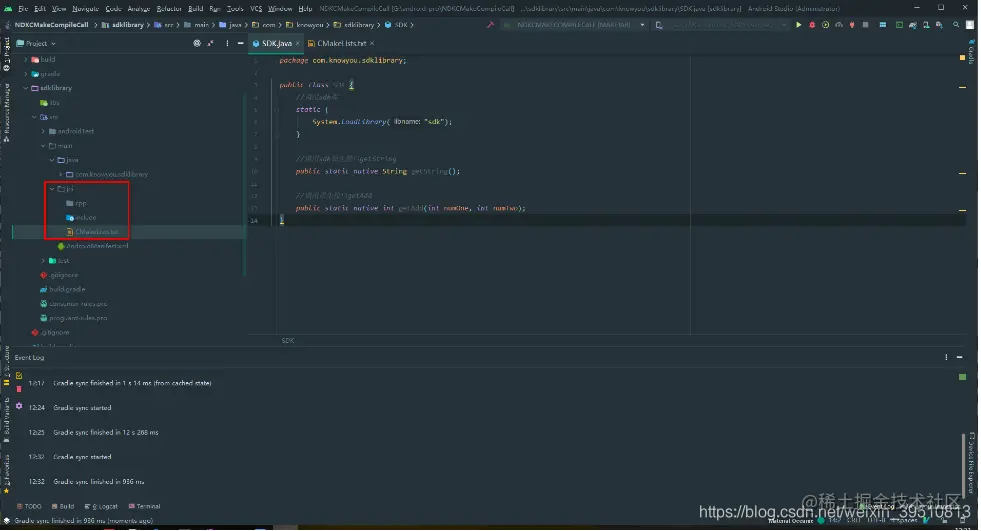The width and height of the screenshot is (981, 531).
Task: Expand the gradle folder in project tree
Action: coord(26,74)
